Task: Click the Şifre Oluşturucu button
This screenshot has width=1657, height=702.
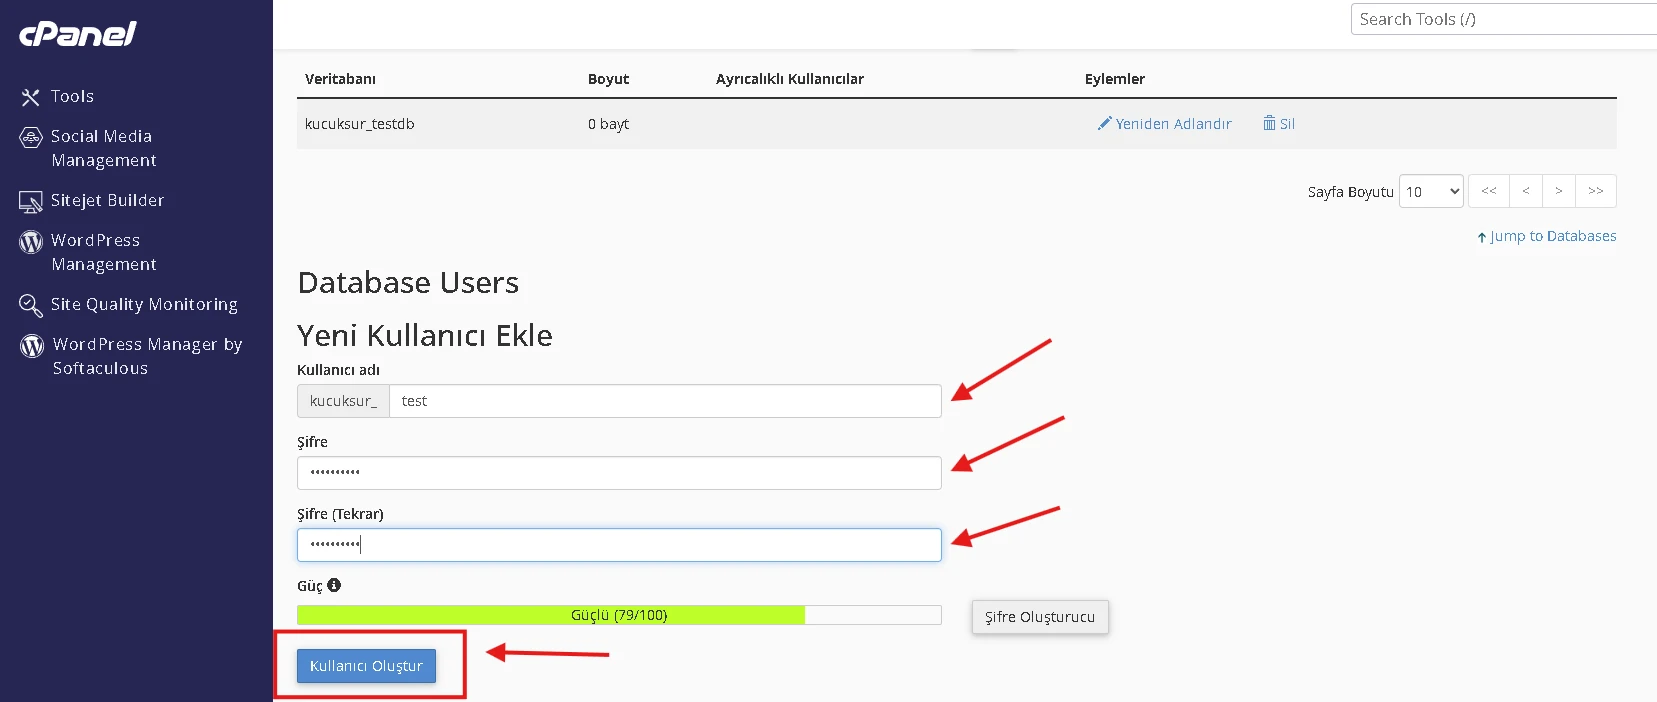Action: pos(1040,617)
